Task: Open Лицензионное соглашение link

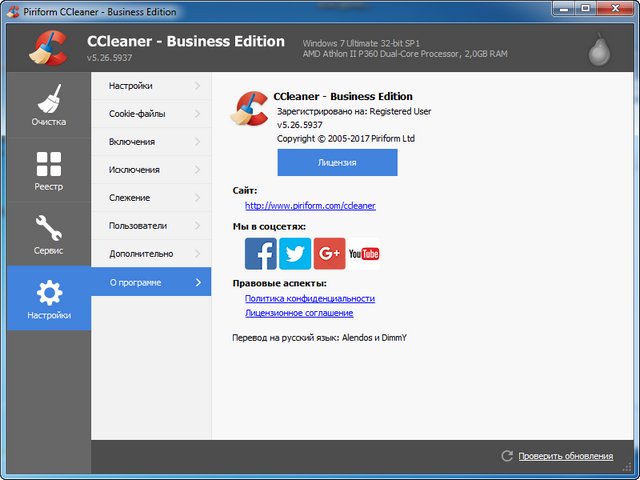Action: (299, 313)
